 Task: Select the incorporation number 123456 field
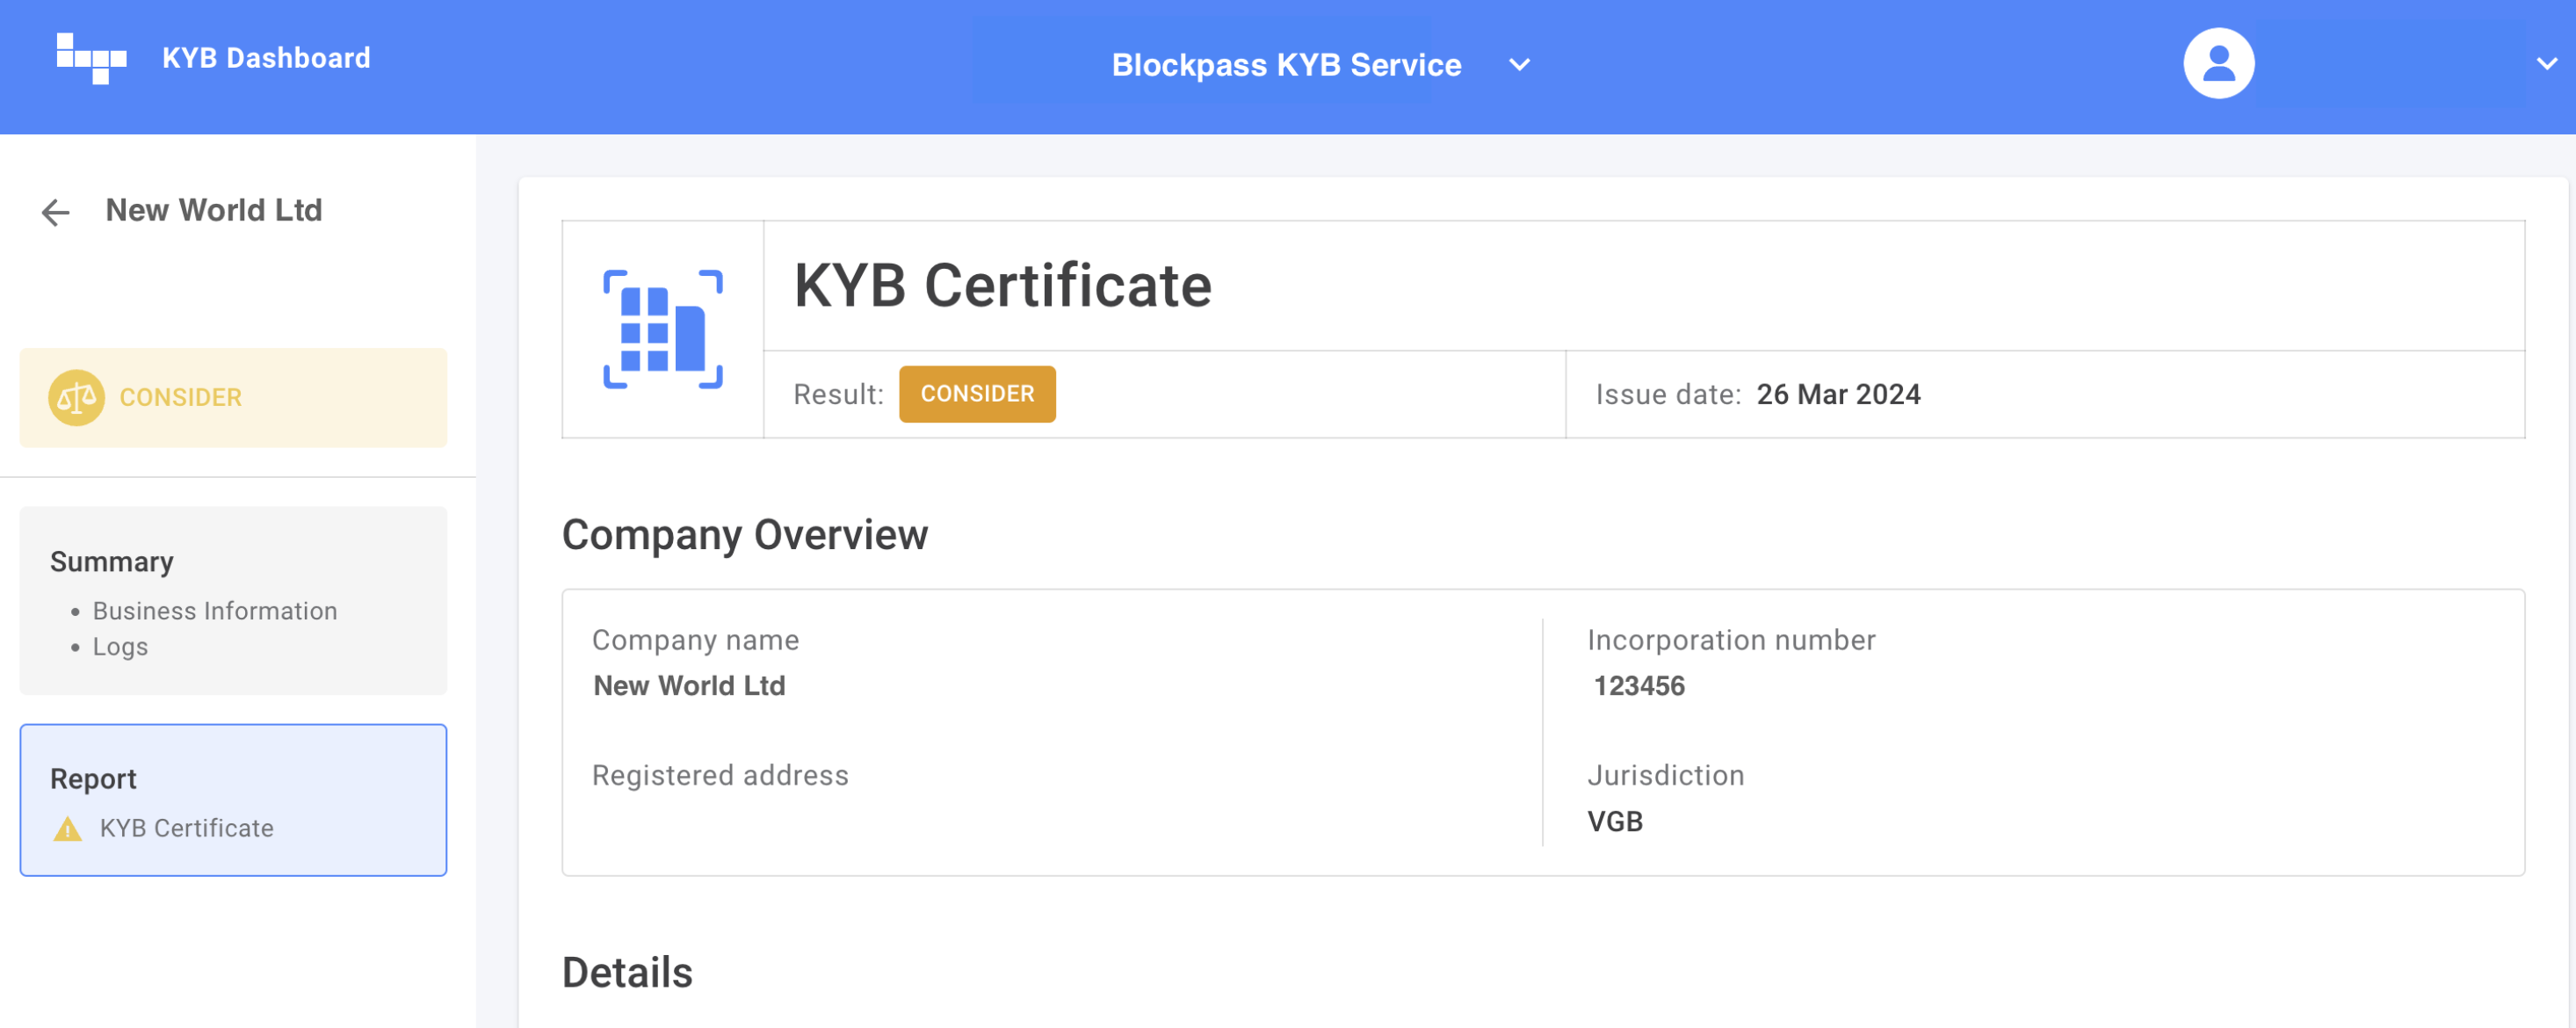[x=1639, y=685]
